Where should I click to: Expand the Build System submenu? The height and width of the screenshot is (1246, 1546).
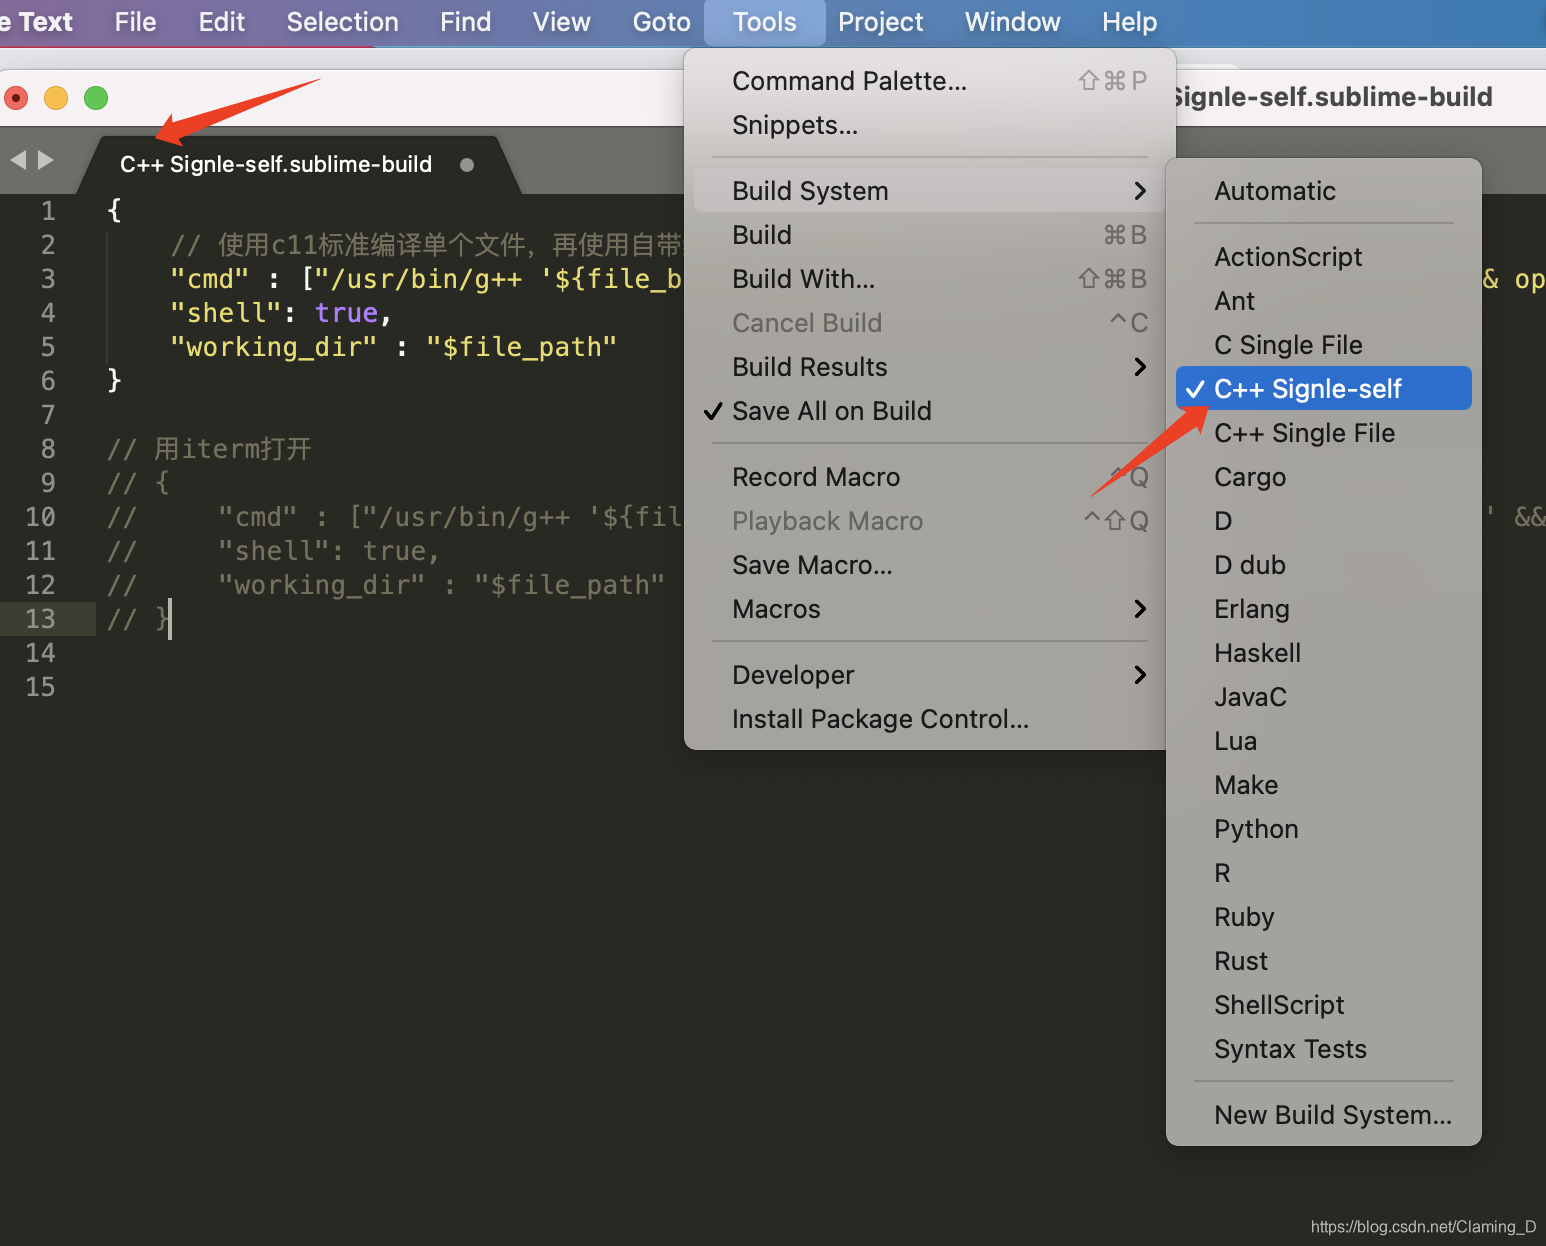pos(929,191)
